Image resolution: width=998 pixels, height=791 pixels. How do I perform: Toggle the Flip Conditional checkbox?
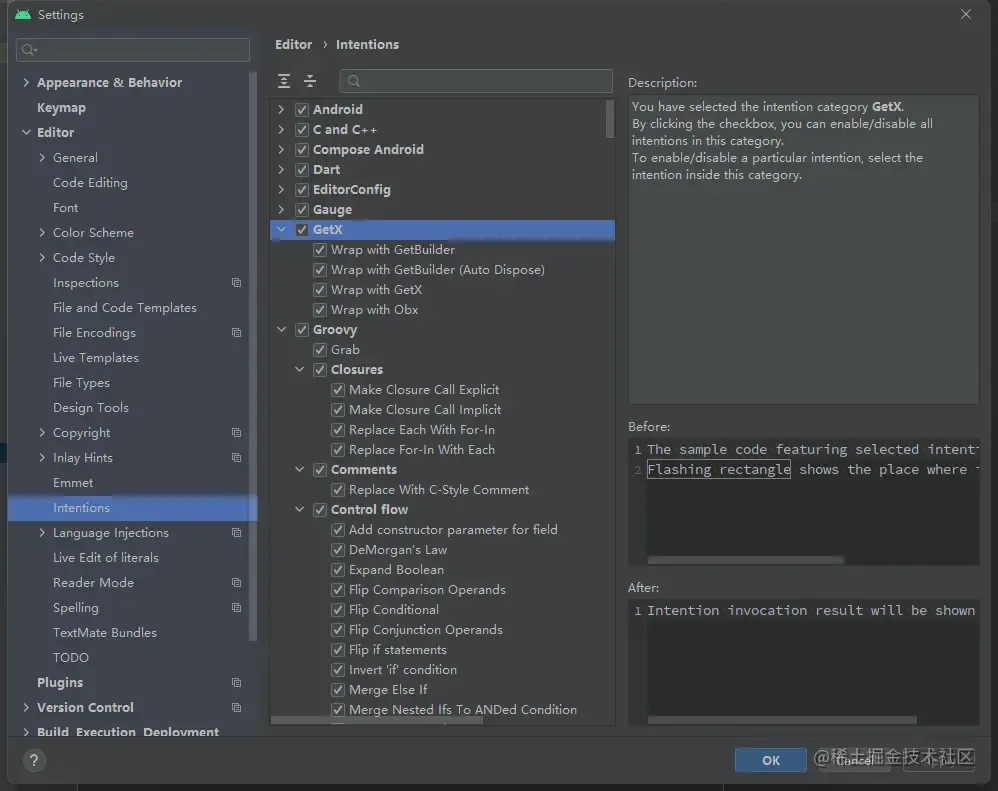[x=338, y=610]
